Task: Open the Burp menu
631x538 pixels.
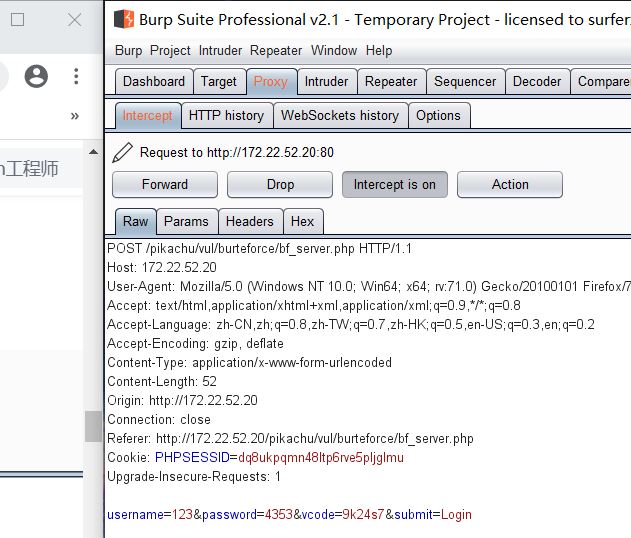Action: point(128,51)
